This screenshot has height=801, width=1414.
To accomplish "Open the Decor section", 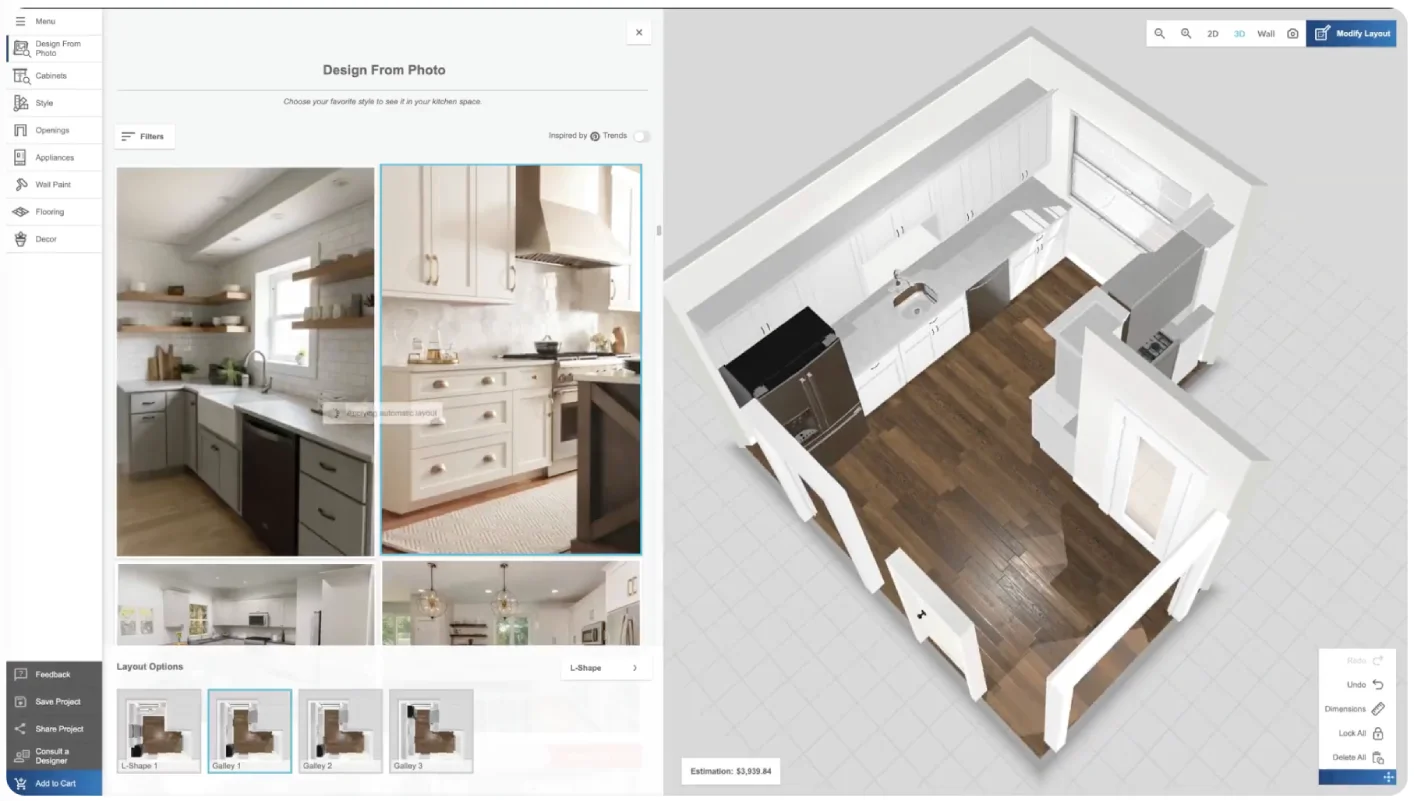I will tap(54, 239).
